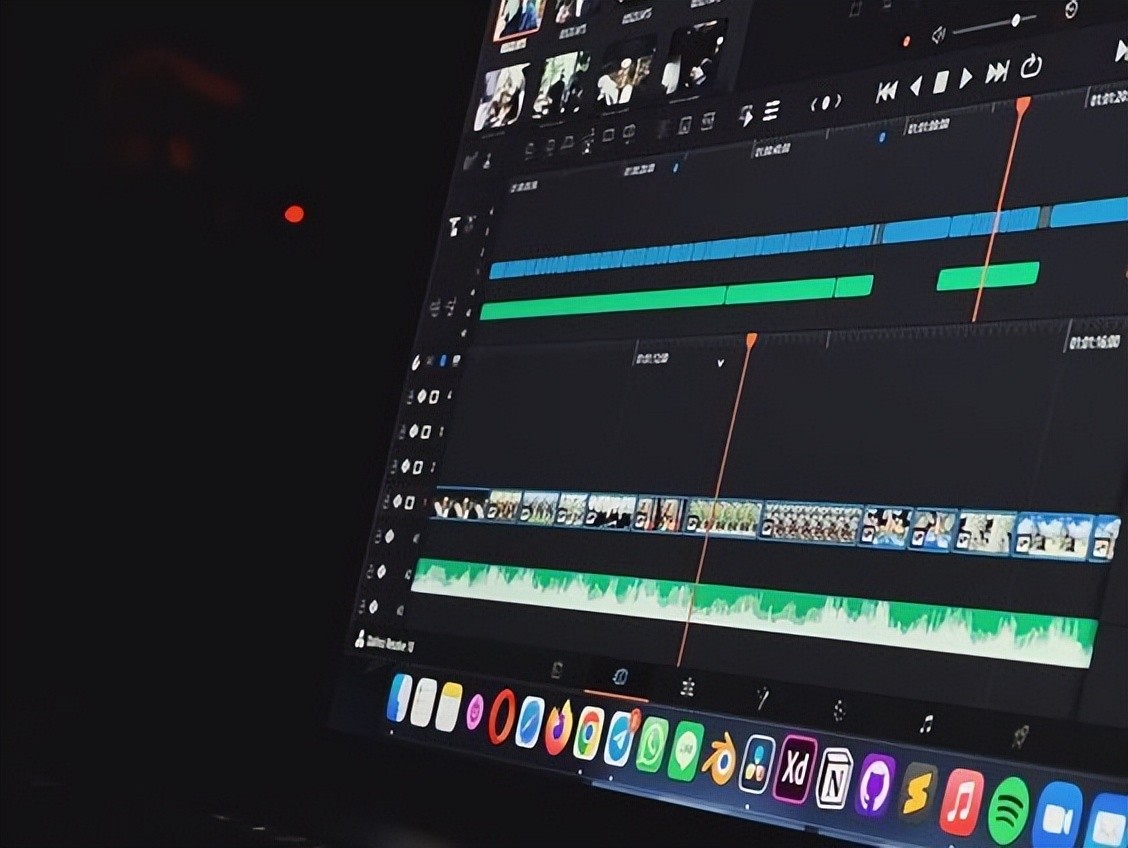Click the first video thumbnail in the lower timeline track
The height and width of the screenshot is (848, 1128).
(461, 505)
